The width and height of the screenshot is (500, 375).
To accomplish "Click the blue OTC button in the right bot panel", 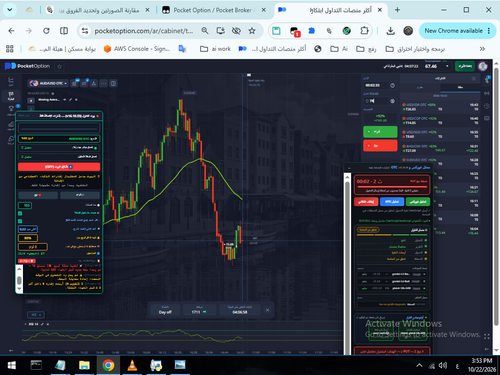I will point(392,202).
